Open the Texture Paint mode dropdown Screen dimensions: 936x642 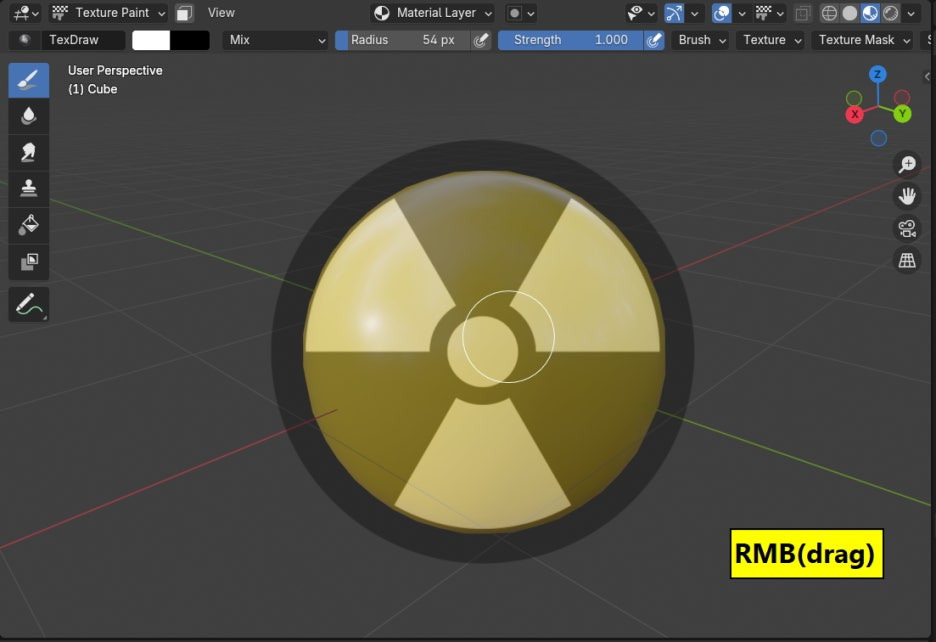(x=107, y=13)
